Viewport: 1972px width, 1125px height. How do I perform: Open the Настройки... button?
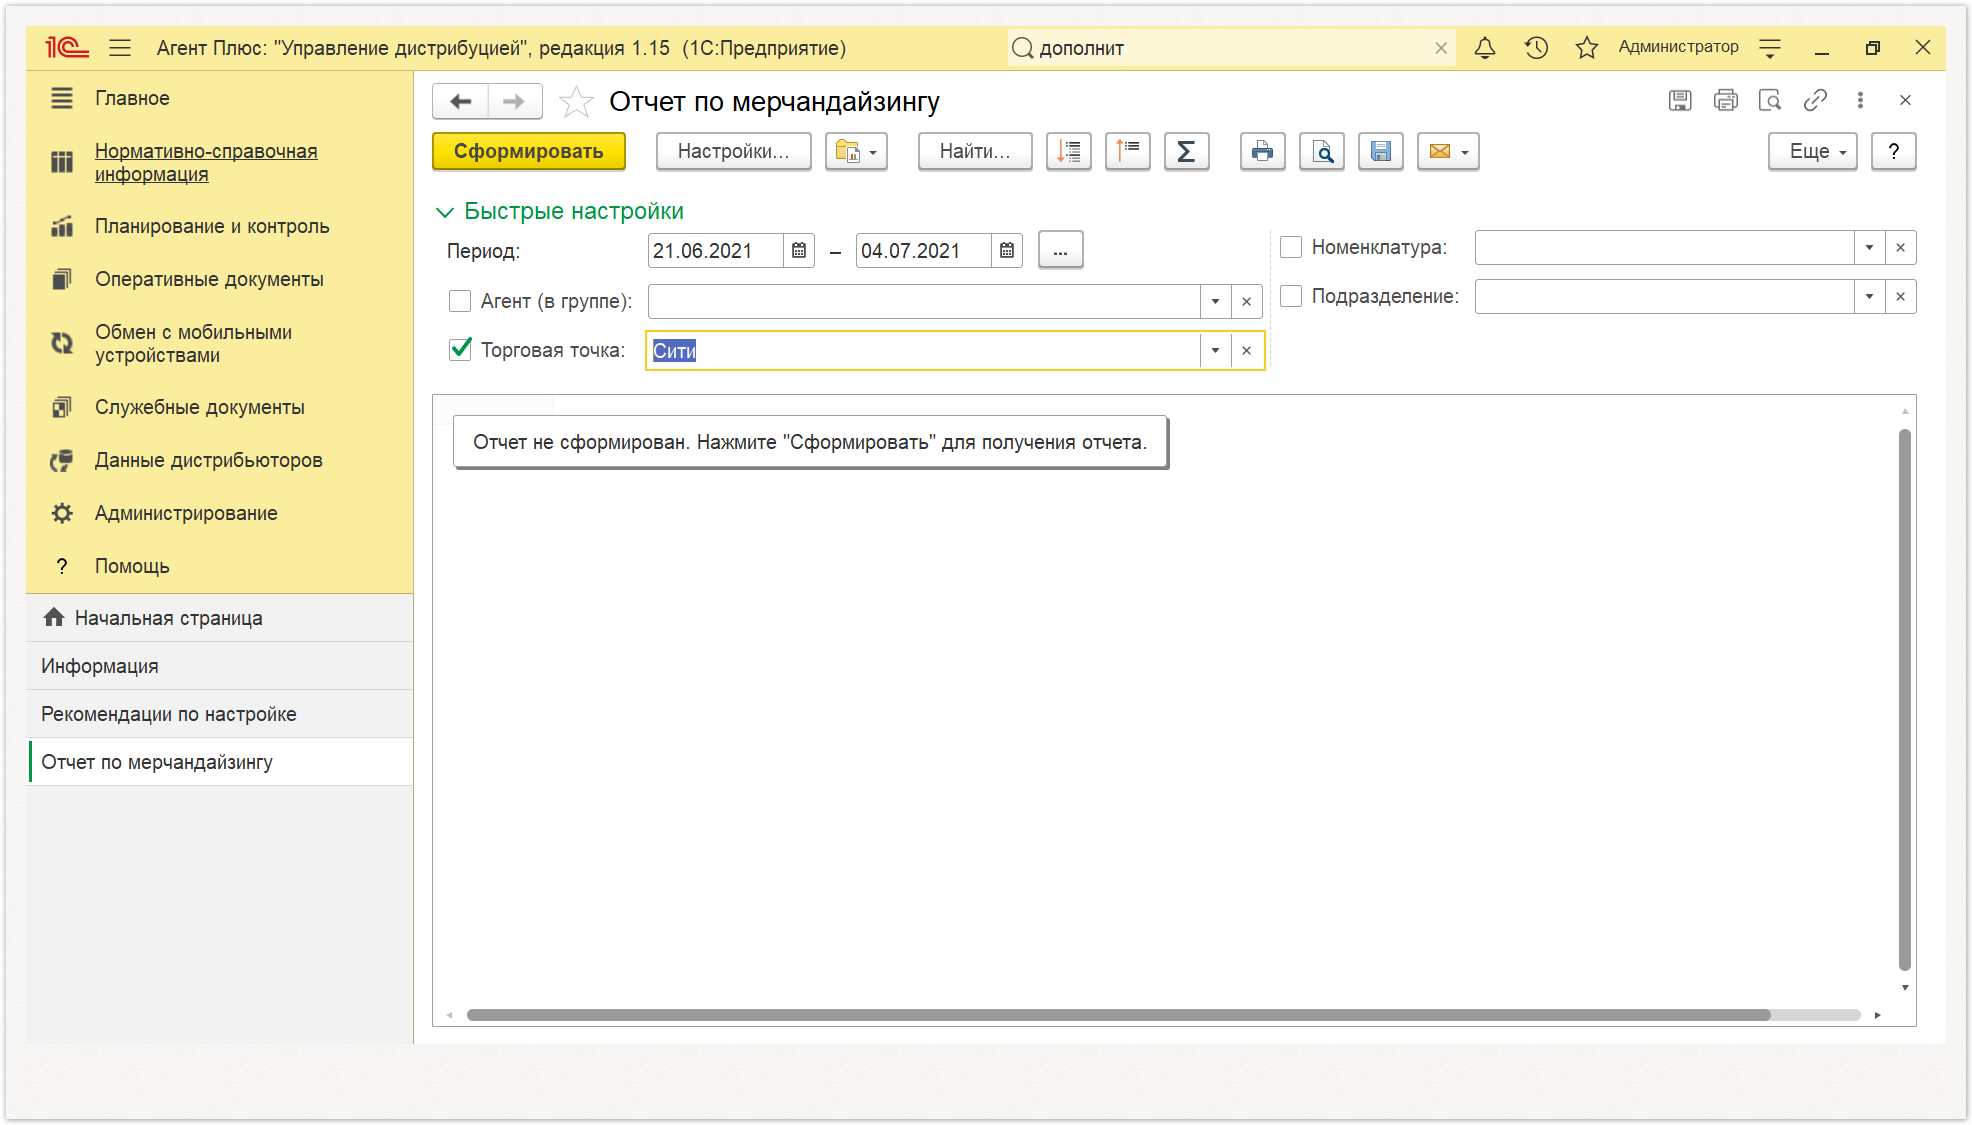coord(733,151)
